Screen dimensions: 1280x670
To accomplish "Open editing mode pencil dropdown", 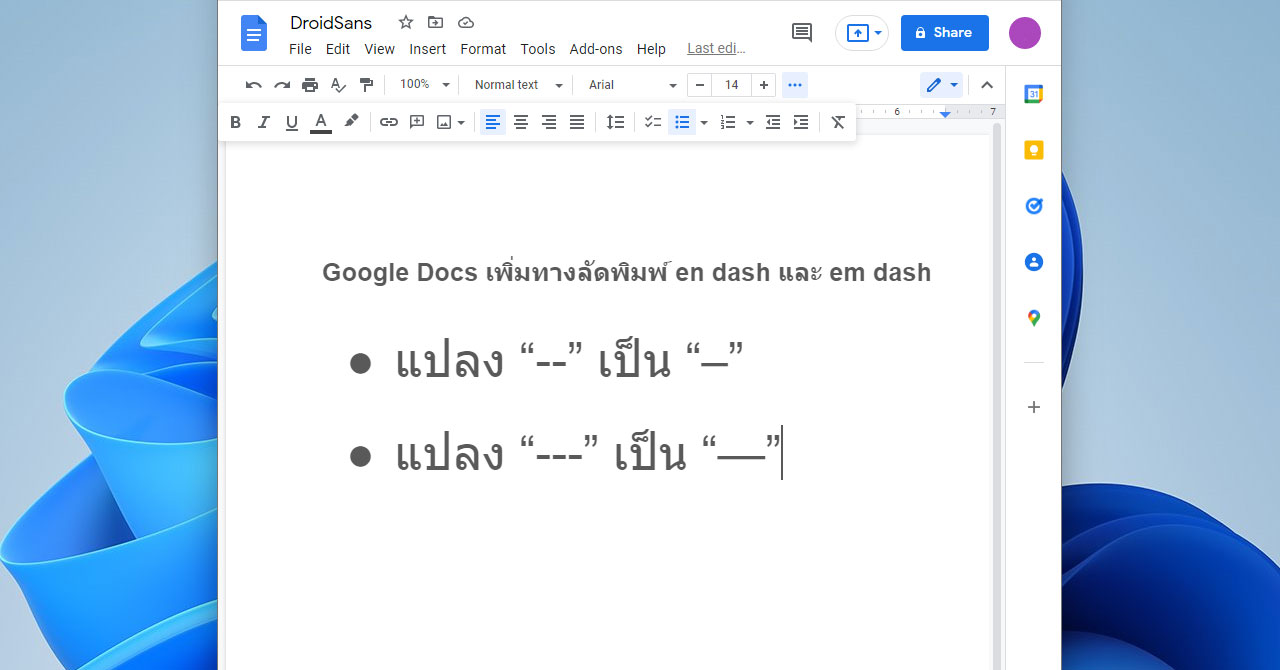I will click(x=941, y=85).
